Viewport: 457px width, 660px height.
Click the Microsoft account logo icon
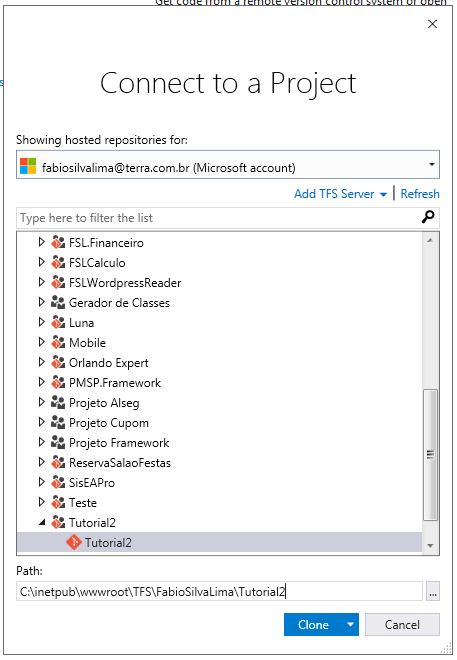point(28,166)
